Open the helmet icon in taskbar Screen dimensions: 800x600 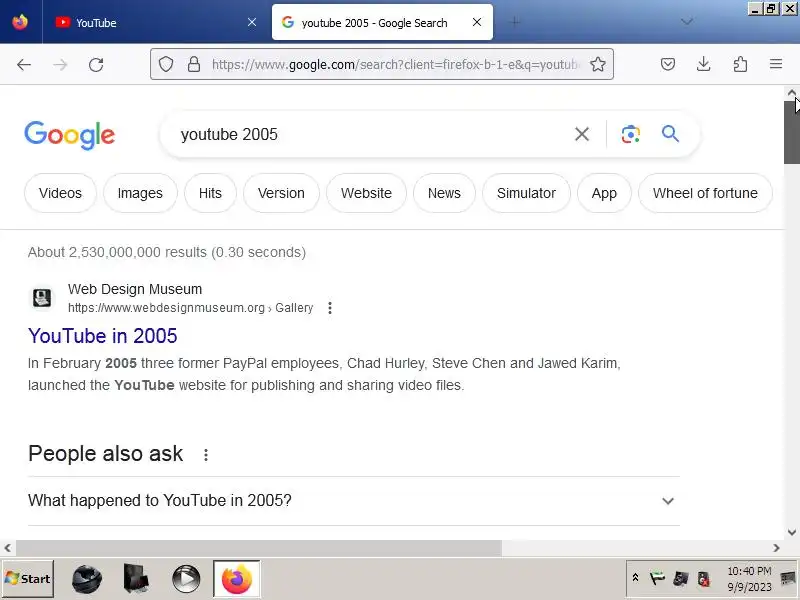click(87, 579)
